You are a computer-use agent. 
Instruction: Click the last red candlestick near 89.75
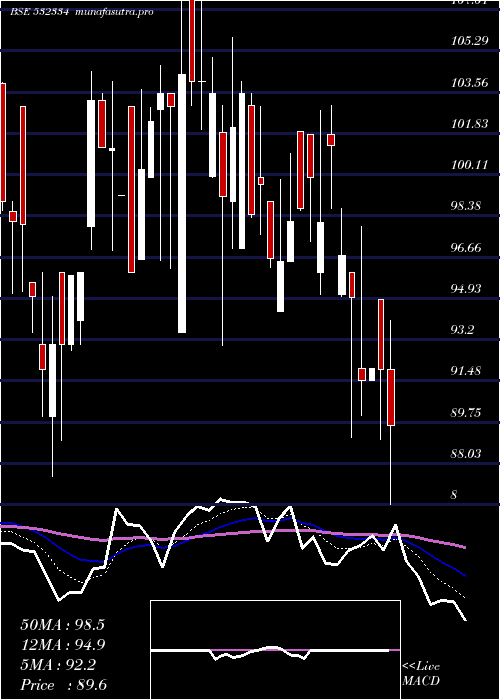391,397
